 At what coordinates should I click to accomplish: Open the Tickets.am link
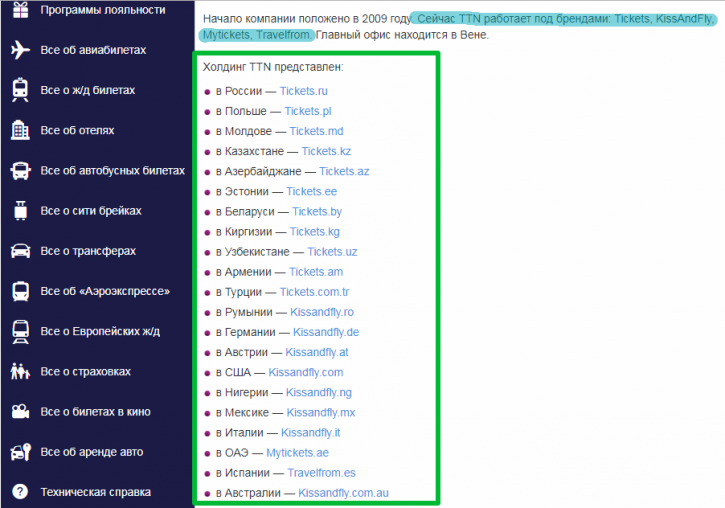316,272
